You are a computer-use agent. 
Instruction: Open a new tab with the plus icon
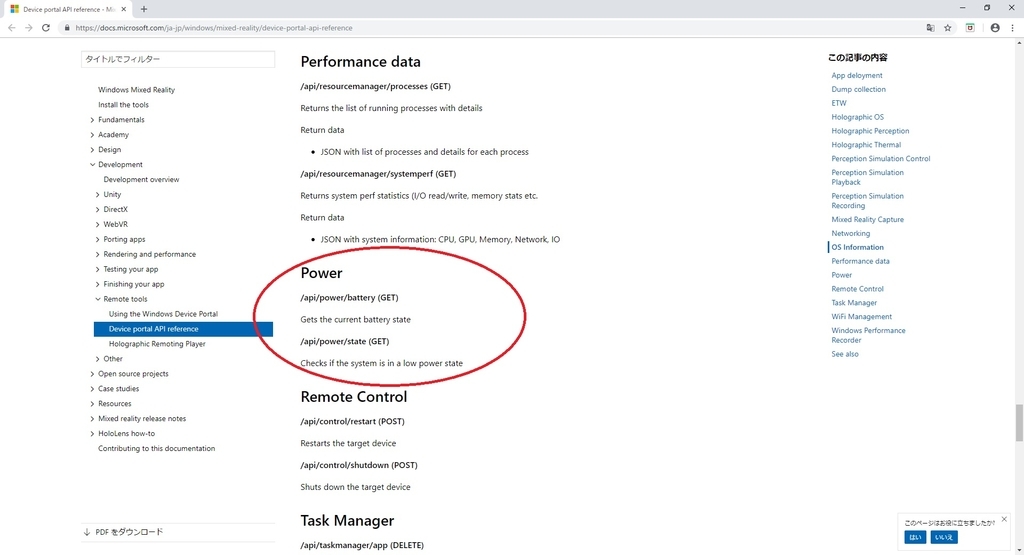pyautogui.click(x=144, y=9)
